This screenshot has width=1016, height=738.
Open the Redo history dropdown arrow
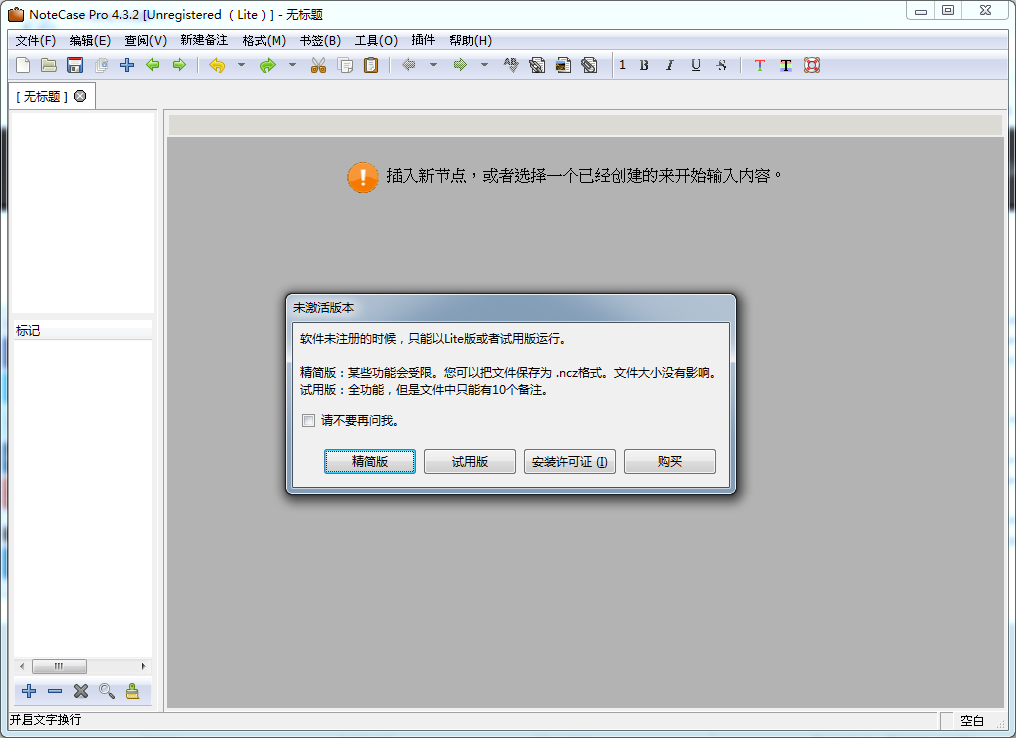coord(292,65)
